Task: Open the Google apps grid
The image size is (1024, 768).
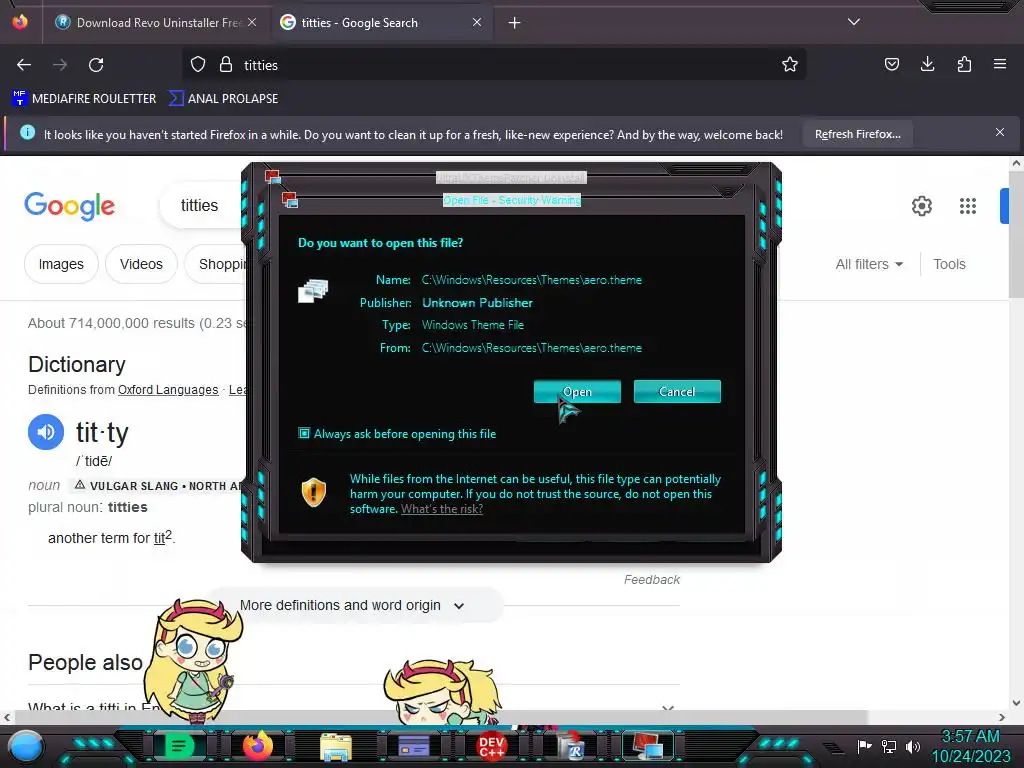Action: (x=968, y=206)
